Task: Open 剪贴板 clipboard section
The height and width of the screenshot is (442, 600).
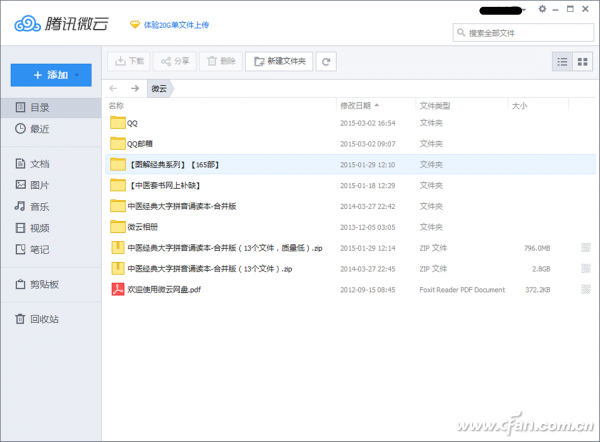Action: (51, 285)
